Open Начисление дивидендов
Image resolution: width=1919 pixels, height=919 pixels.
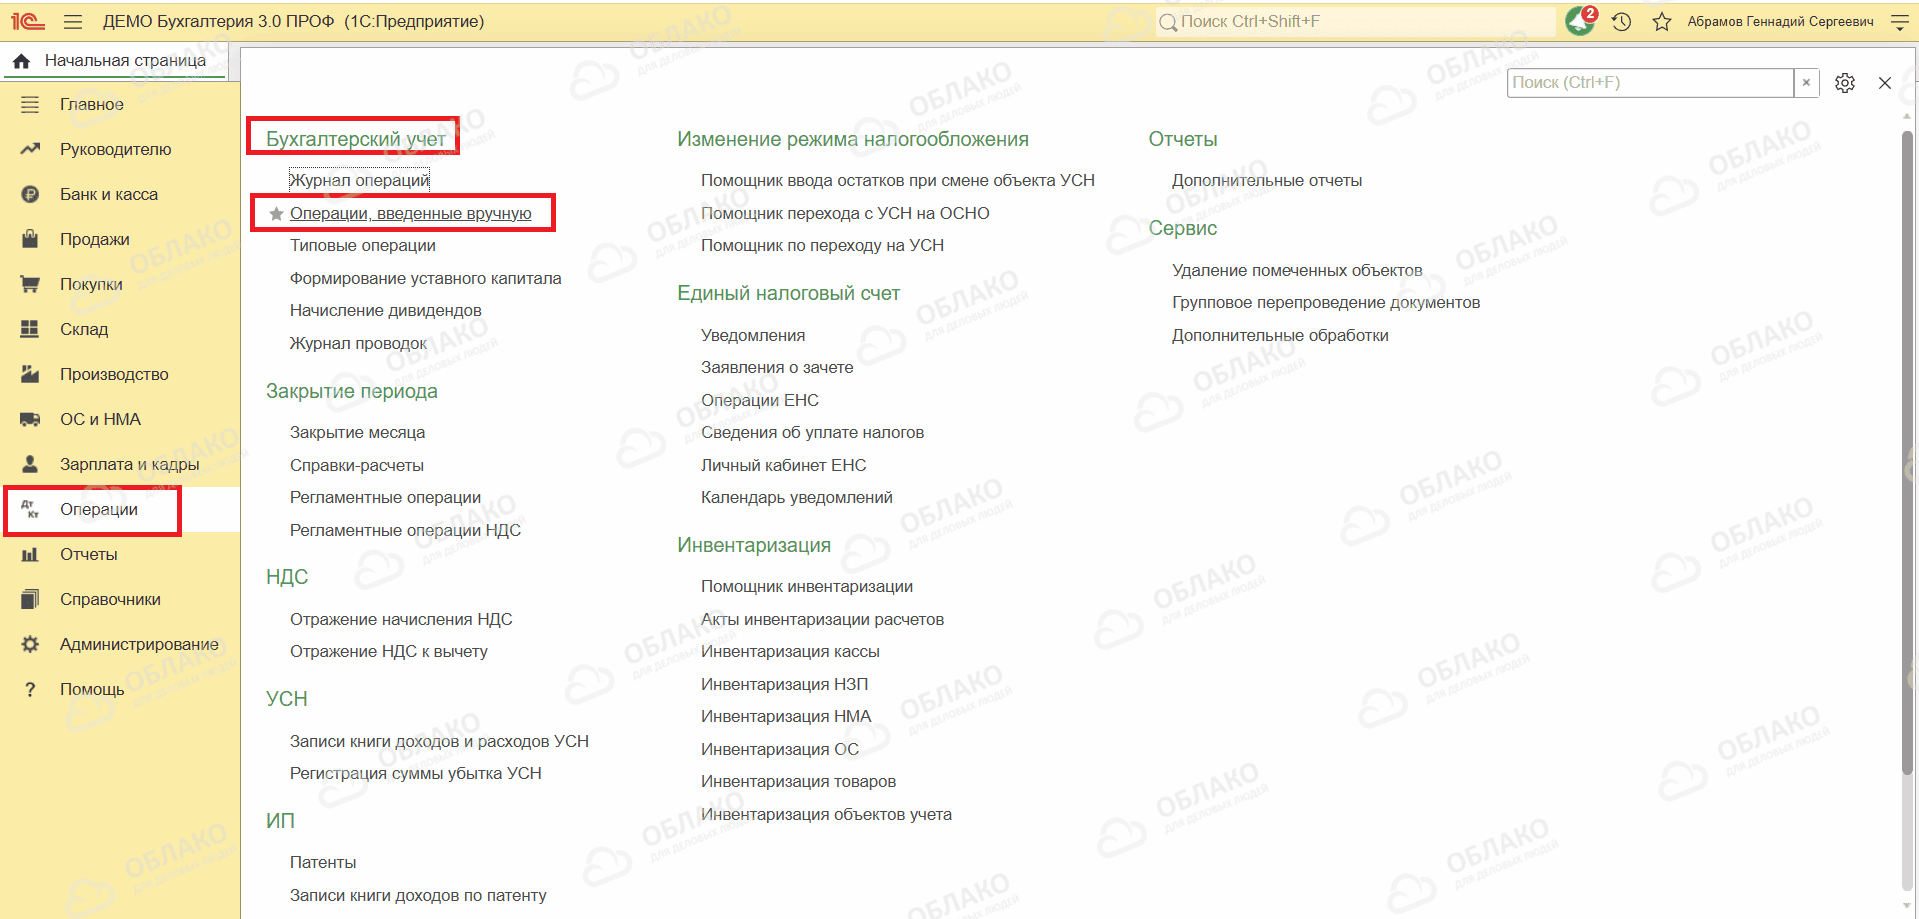(386, 310)
